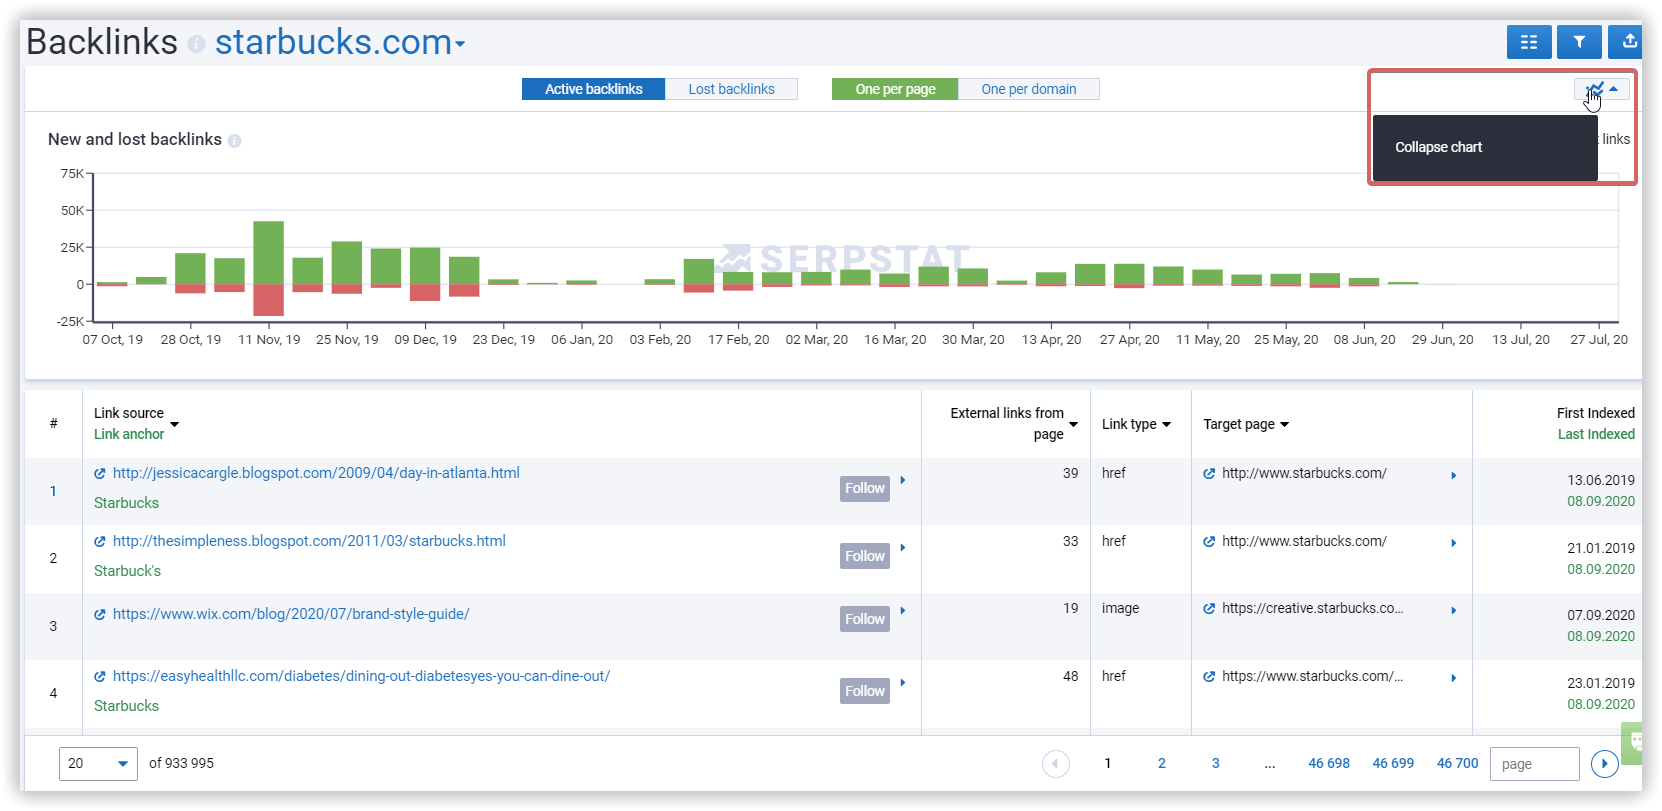Click anchor text Starbuck's in row 2
Viewport: 1662px width, 811px height.
pyautogui.click(x=127, y=571)
